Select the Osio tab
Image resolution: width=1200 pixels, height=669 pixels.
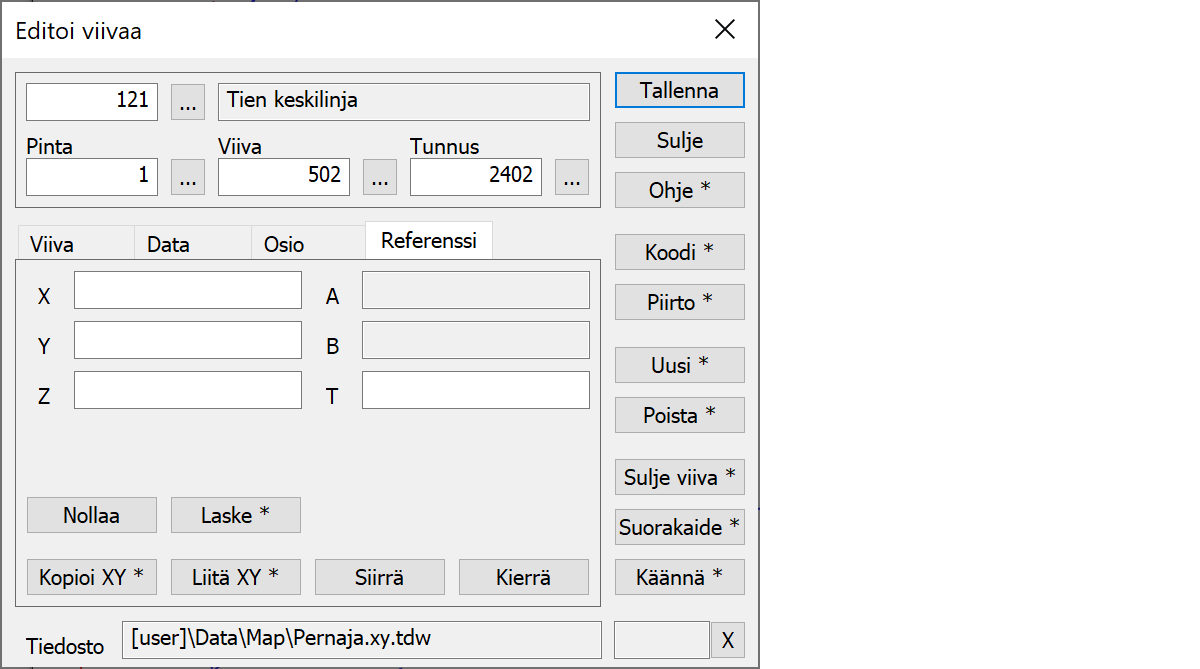click(x=284, y=244)
